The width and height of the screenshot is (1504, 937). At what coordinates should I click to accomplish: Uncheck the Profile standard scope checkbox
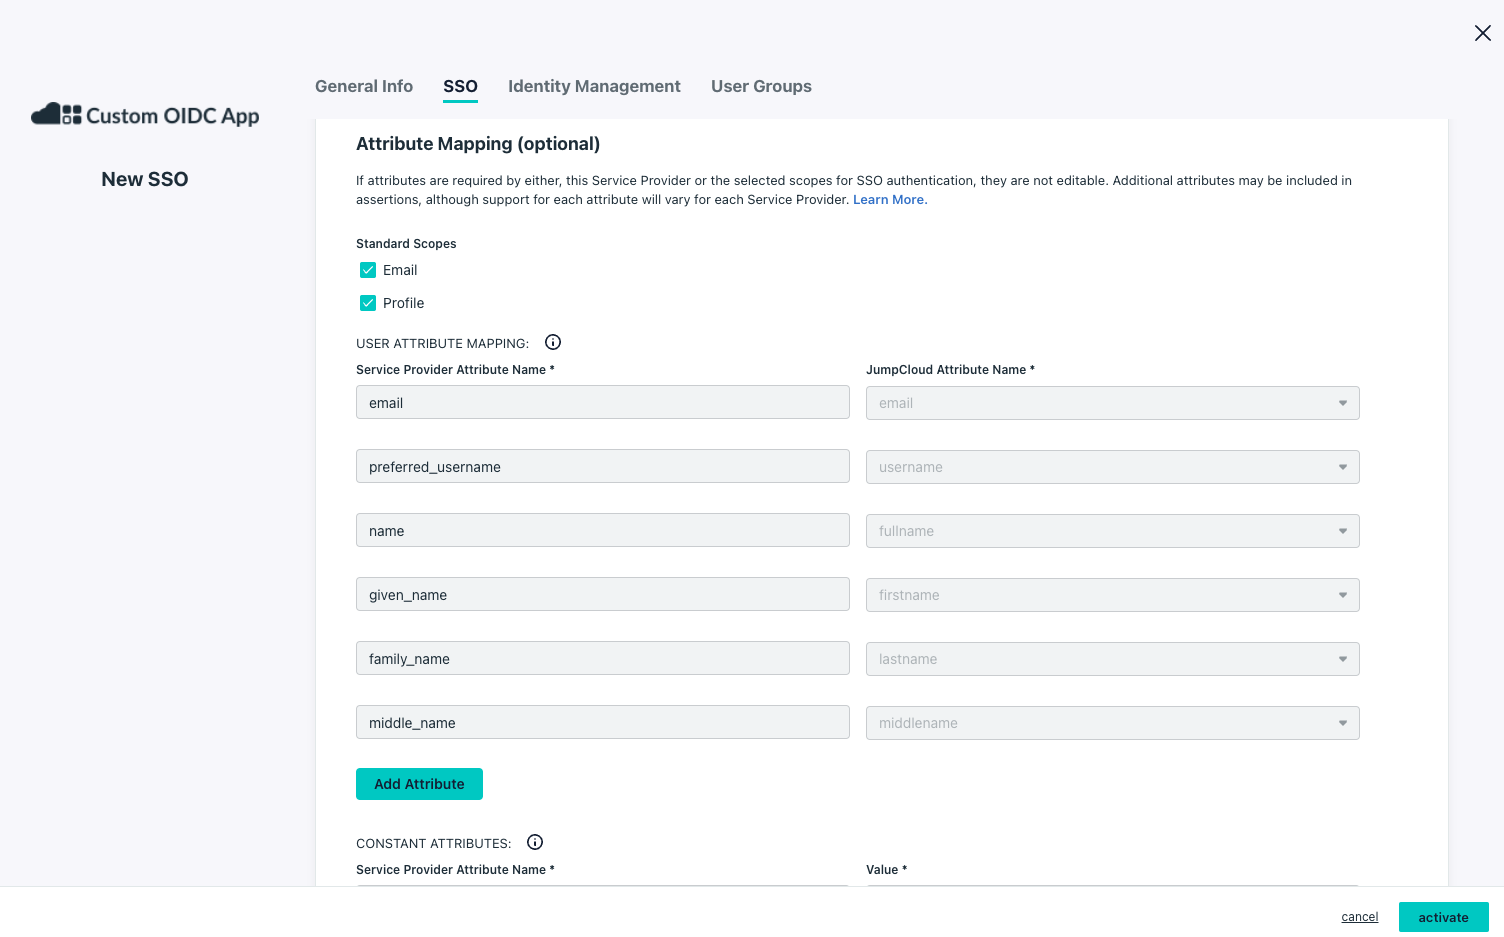(368, 303)
